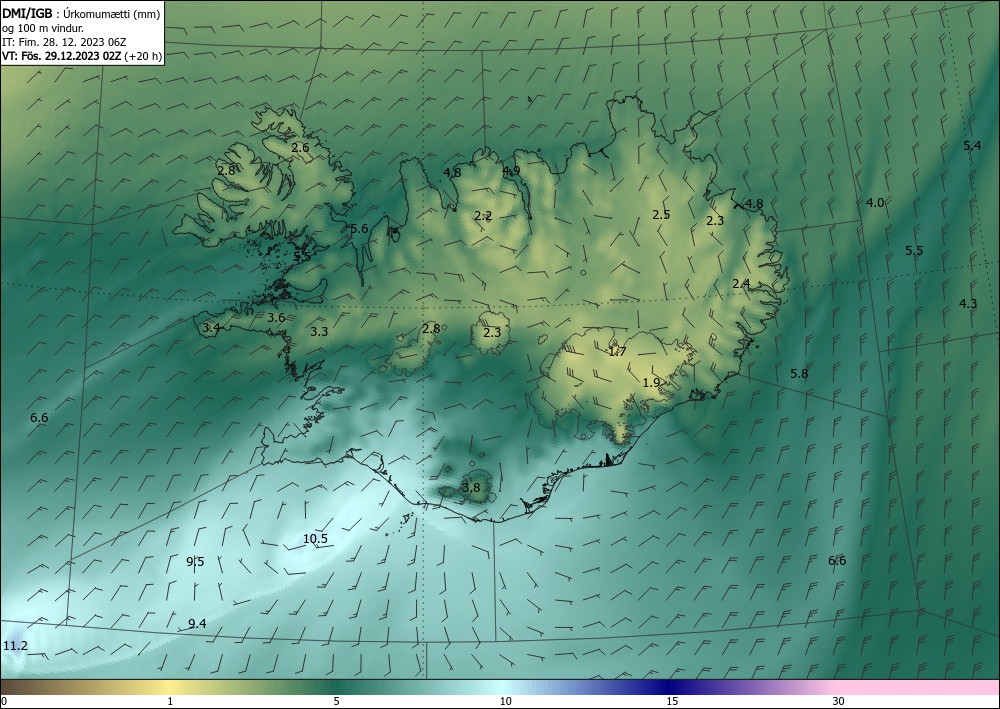
Task: Click the 5.6 value label
Action: point(360,228)
